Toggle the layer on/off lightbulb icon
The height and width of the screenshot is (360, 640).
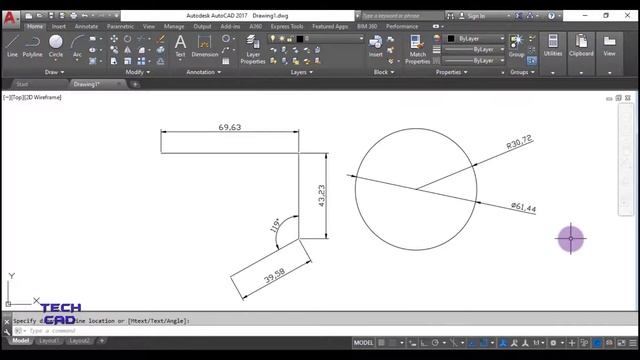click(273, 38)
